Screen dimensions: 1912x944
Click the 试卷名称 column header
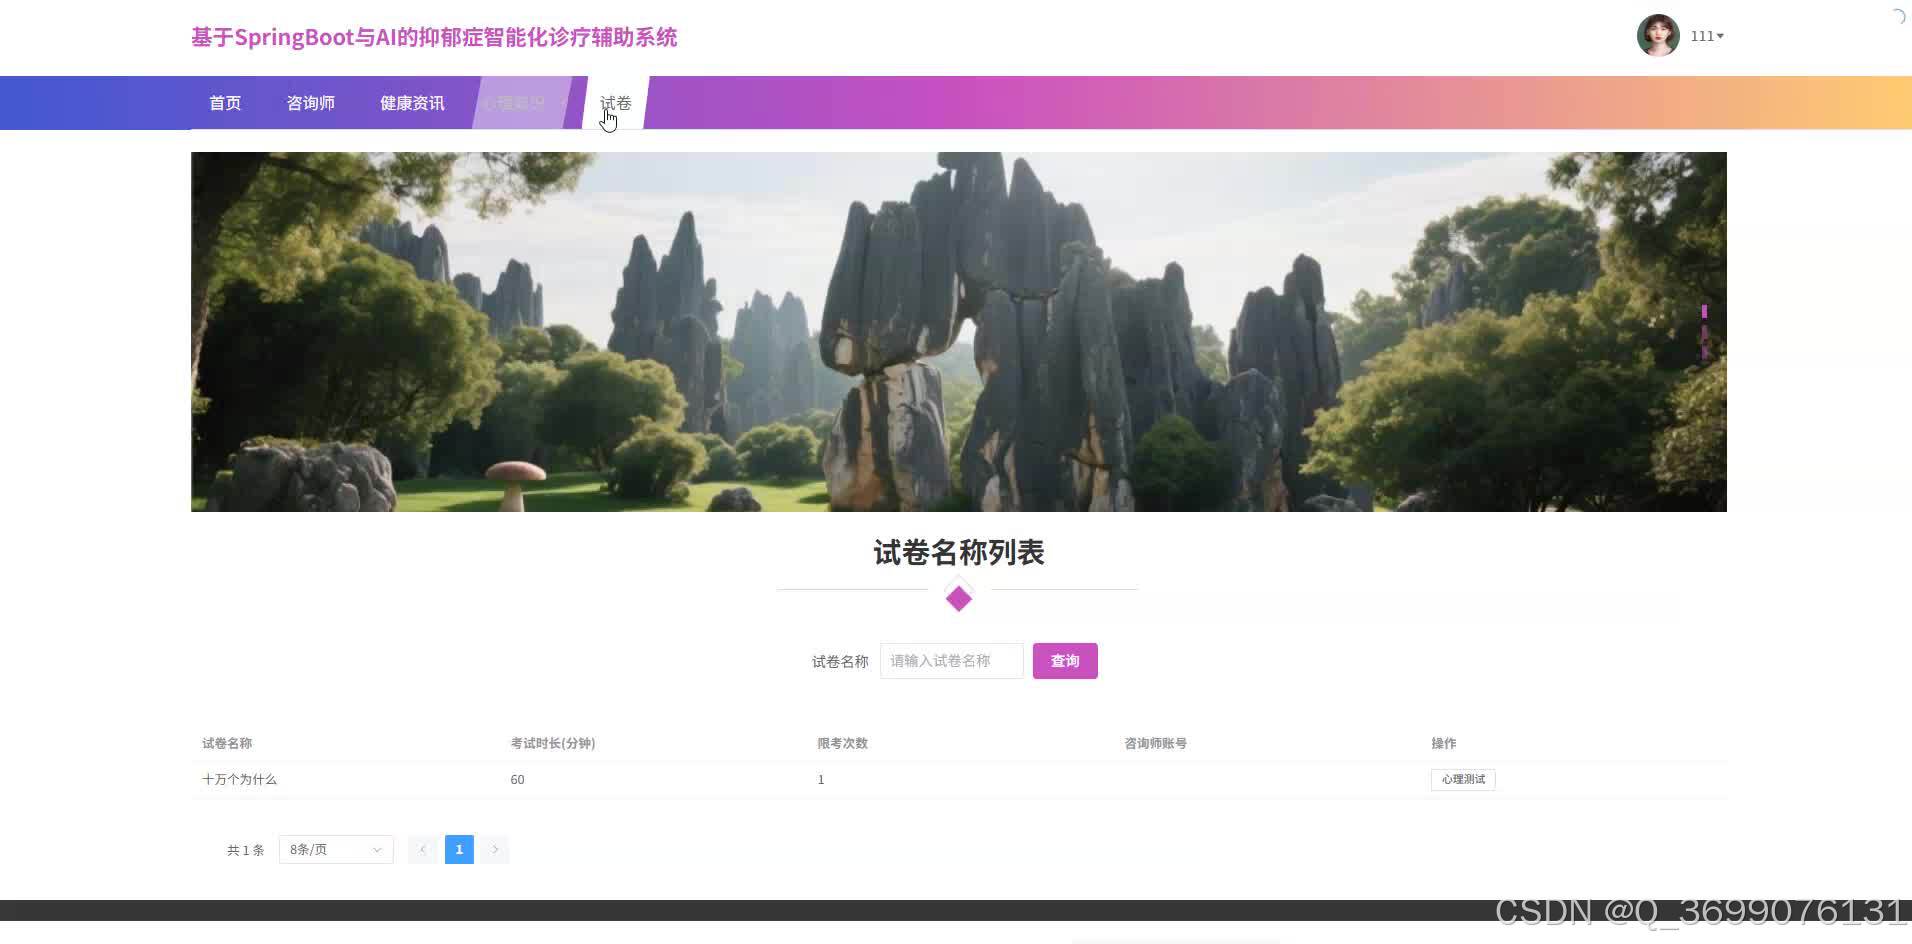(227, 743)
